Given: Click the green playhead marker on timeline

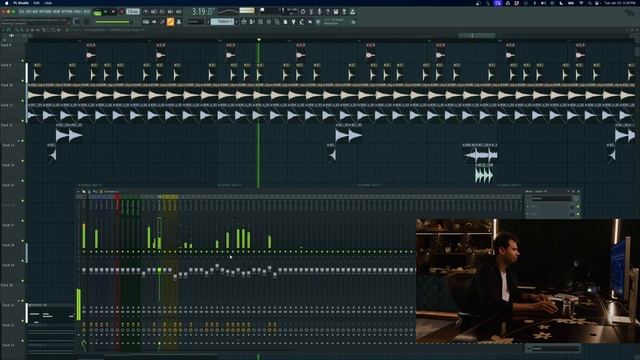Looking at the screenshot, I should 258,40.
